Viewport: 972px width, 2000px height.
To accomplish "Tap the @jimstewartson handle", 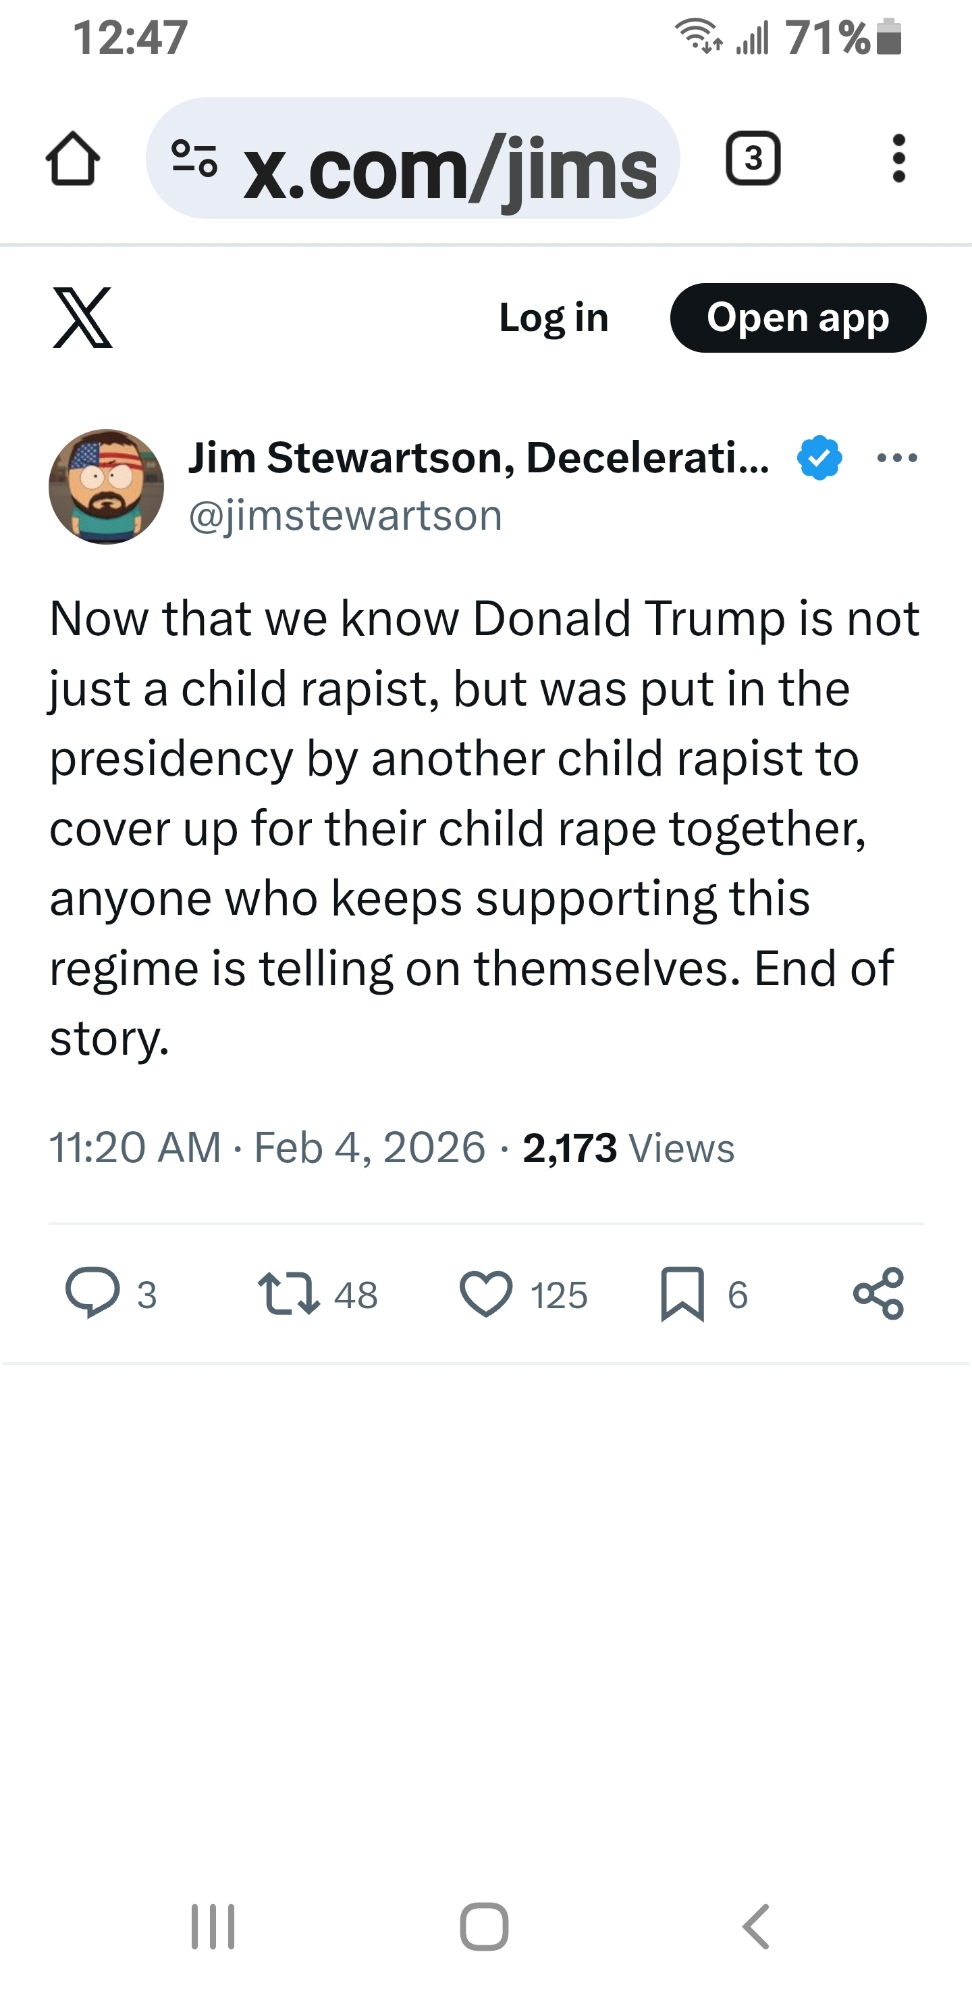I will click(345, 516).
